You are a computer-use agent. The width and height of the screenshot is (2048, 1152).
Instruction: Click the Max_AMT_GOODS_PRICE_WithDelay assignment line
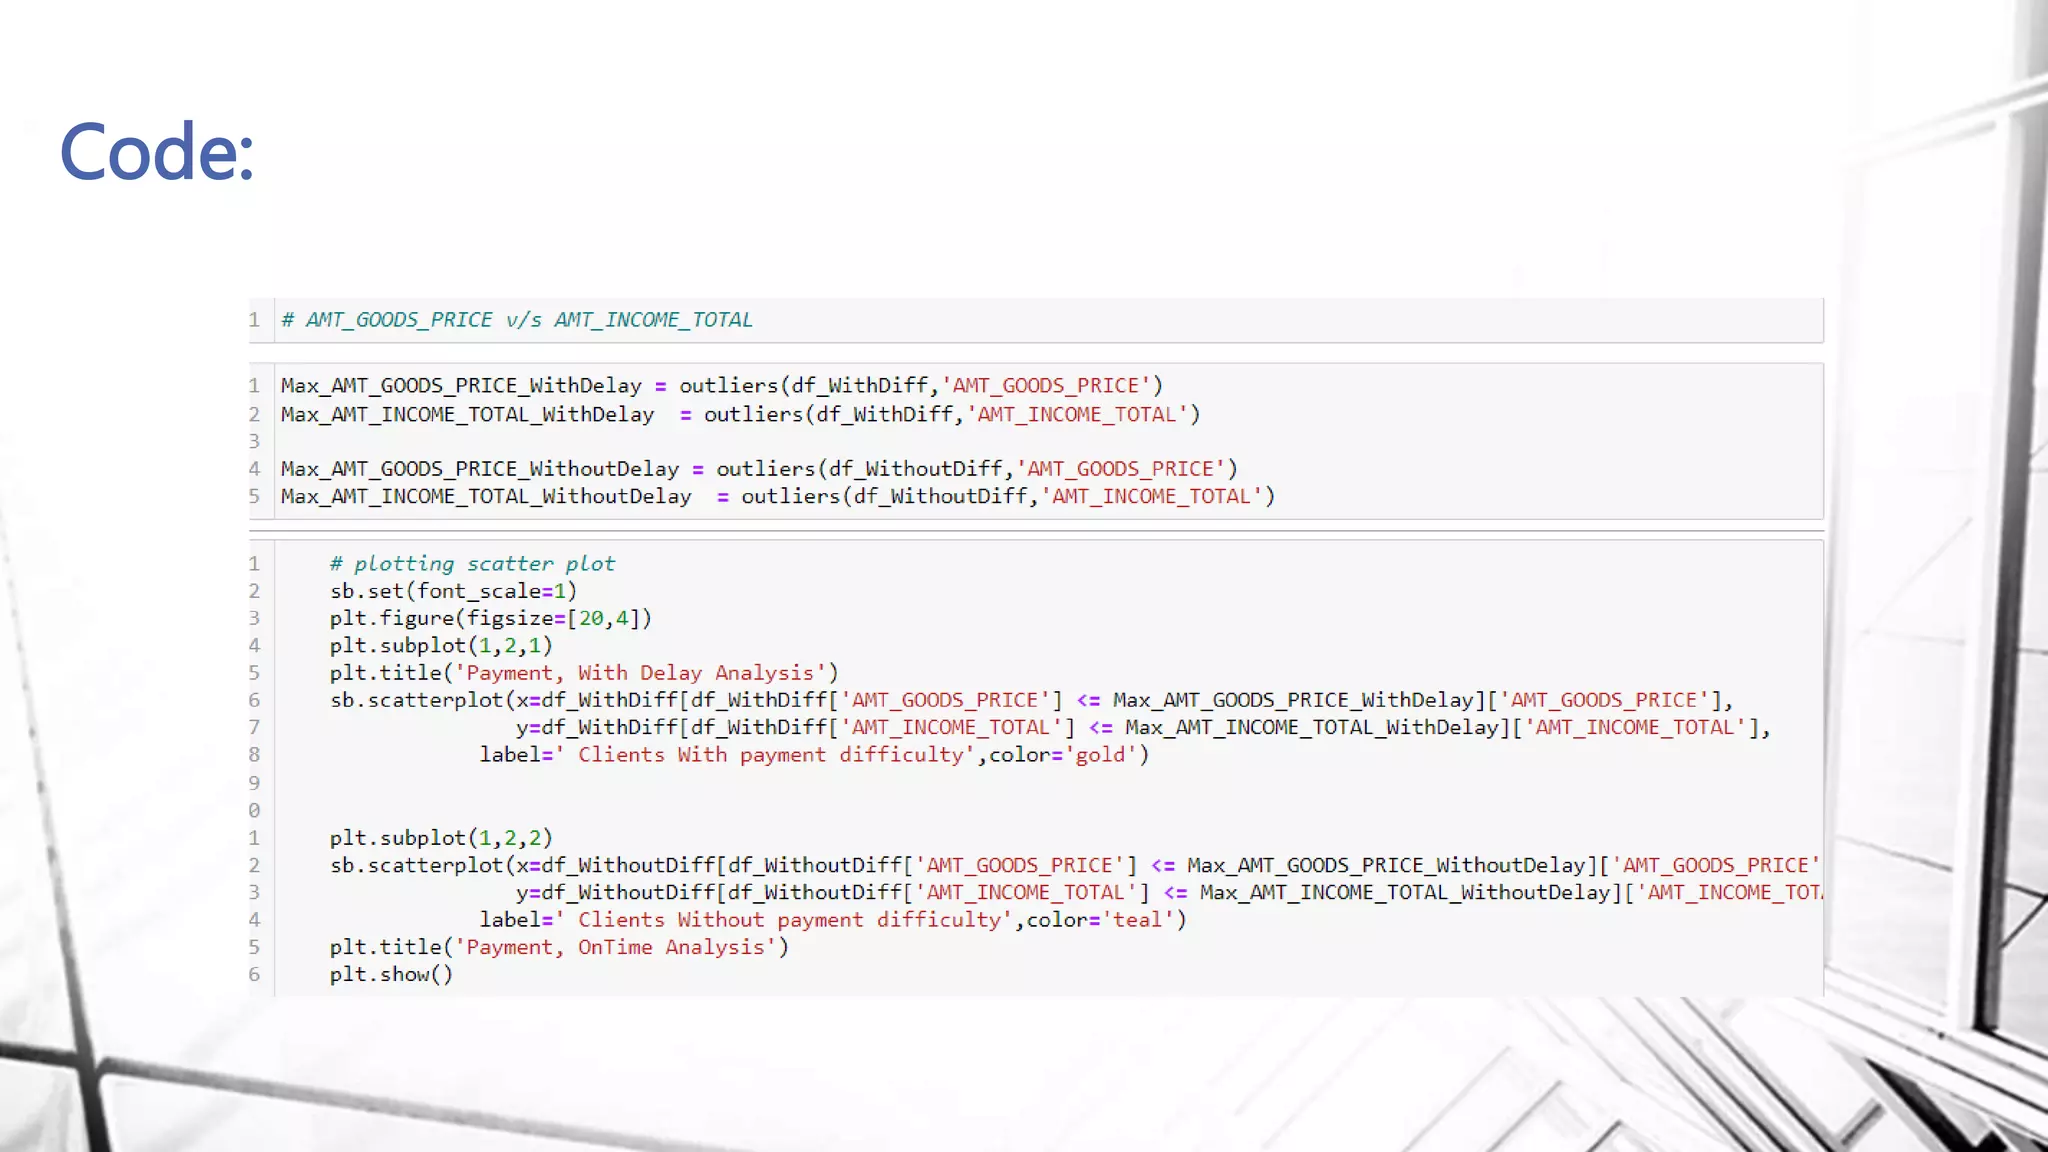click(x=720, y=386)
